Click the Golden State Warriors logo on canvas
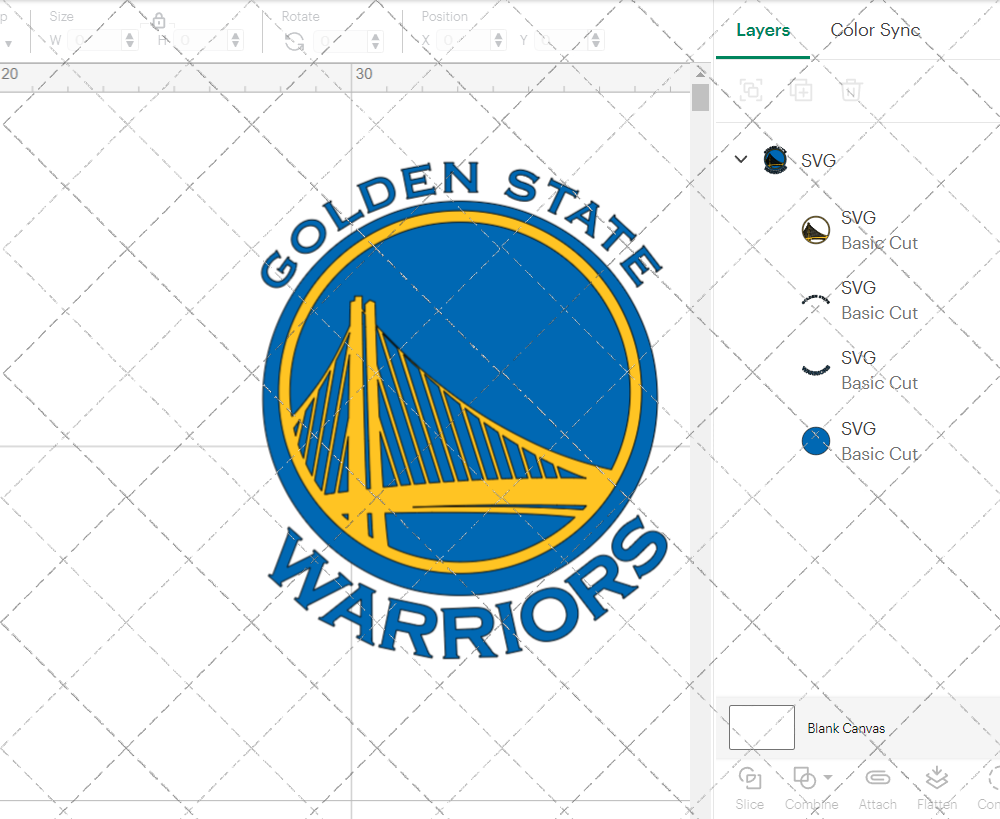The width and height of the screenshot is (1000, 819). 462,408
